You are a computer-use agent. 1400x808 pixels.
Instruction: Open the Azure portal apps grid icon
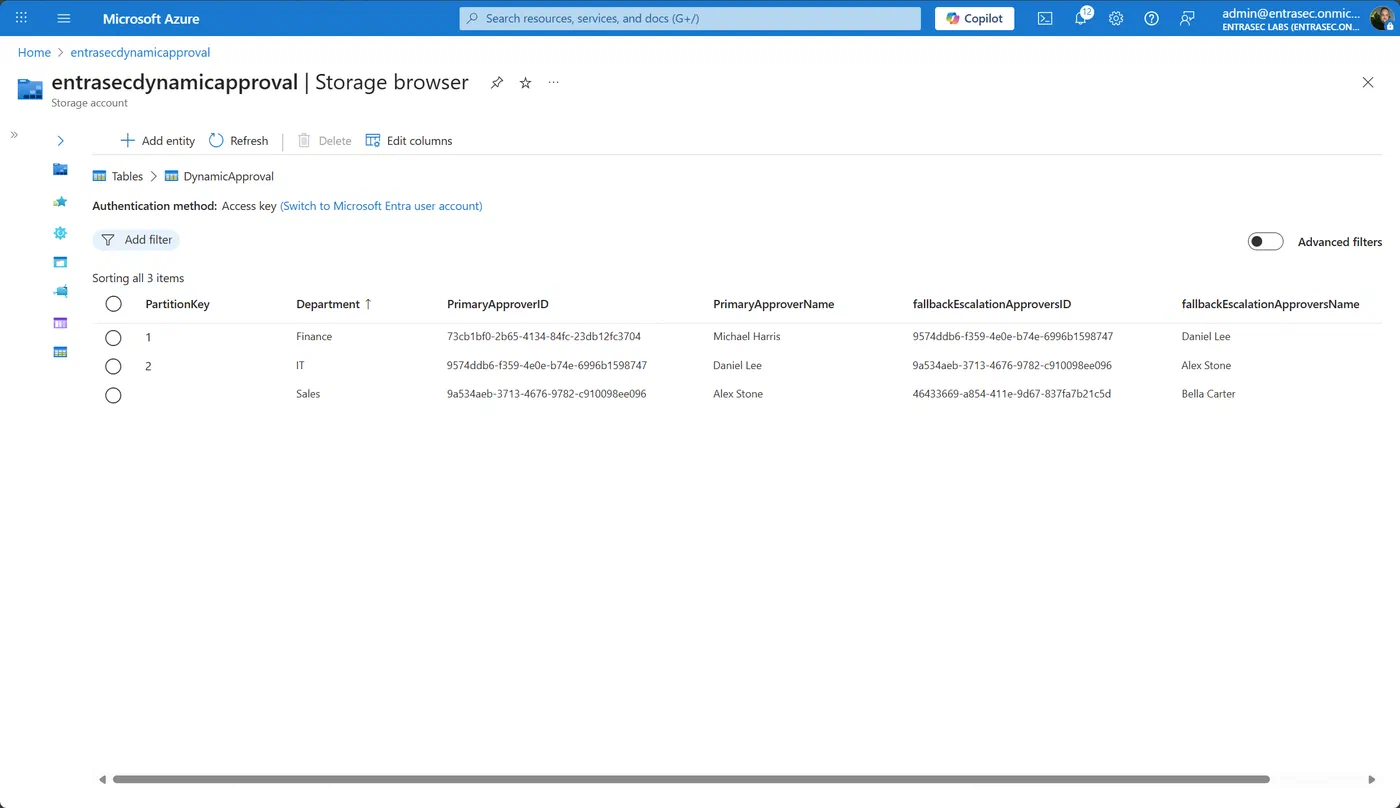(21, 18)
